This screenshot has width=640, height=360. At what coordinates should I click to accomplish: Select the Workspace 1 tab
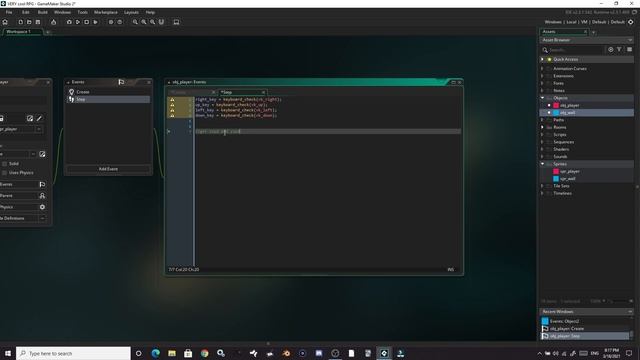22,31
